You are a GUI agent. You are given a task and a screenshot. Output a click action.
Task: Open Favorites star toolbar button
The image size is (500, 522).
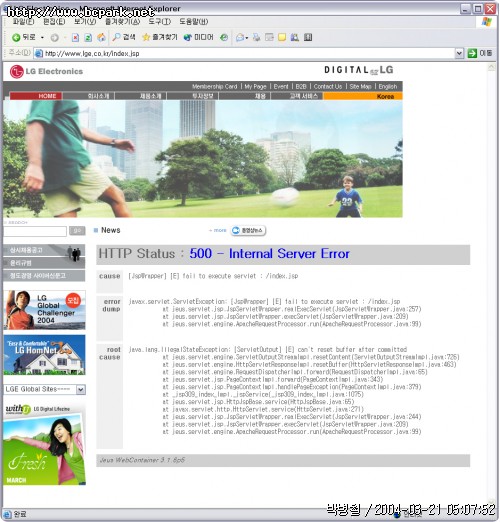(x=159, y=37)
